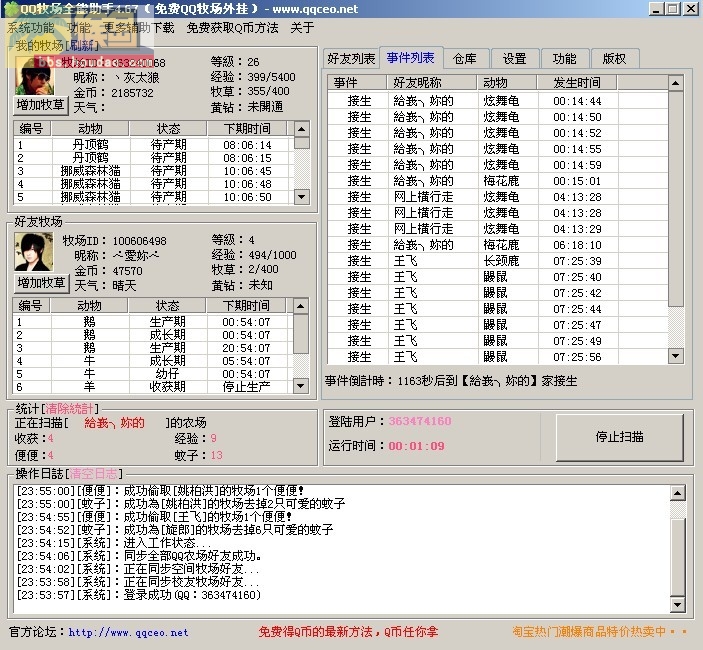Open the official forum link http://www.qqceo.net
Image resolution: width=703 pixels, height=650 pixels.
pyautogui.click(x=128, y=632)
